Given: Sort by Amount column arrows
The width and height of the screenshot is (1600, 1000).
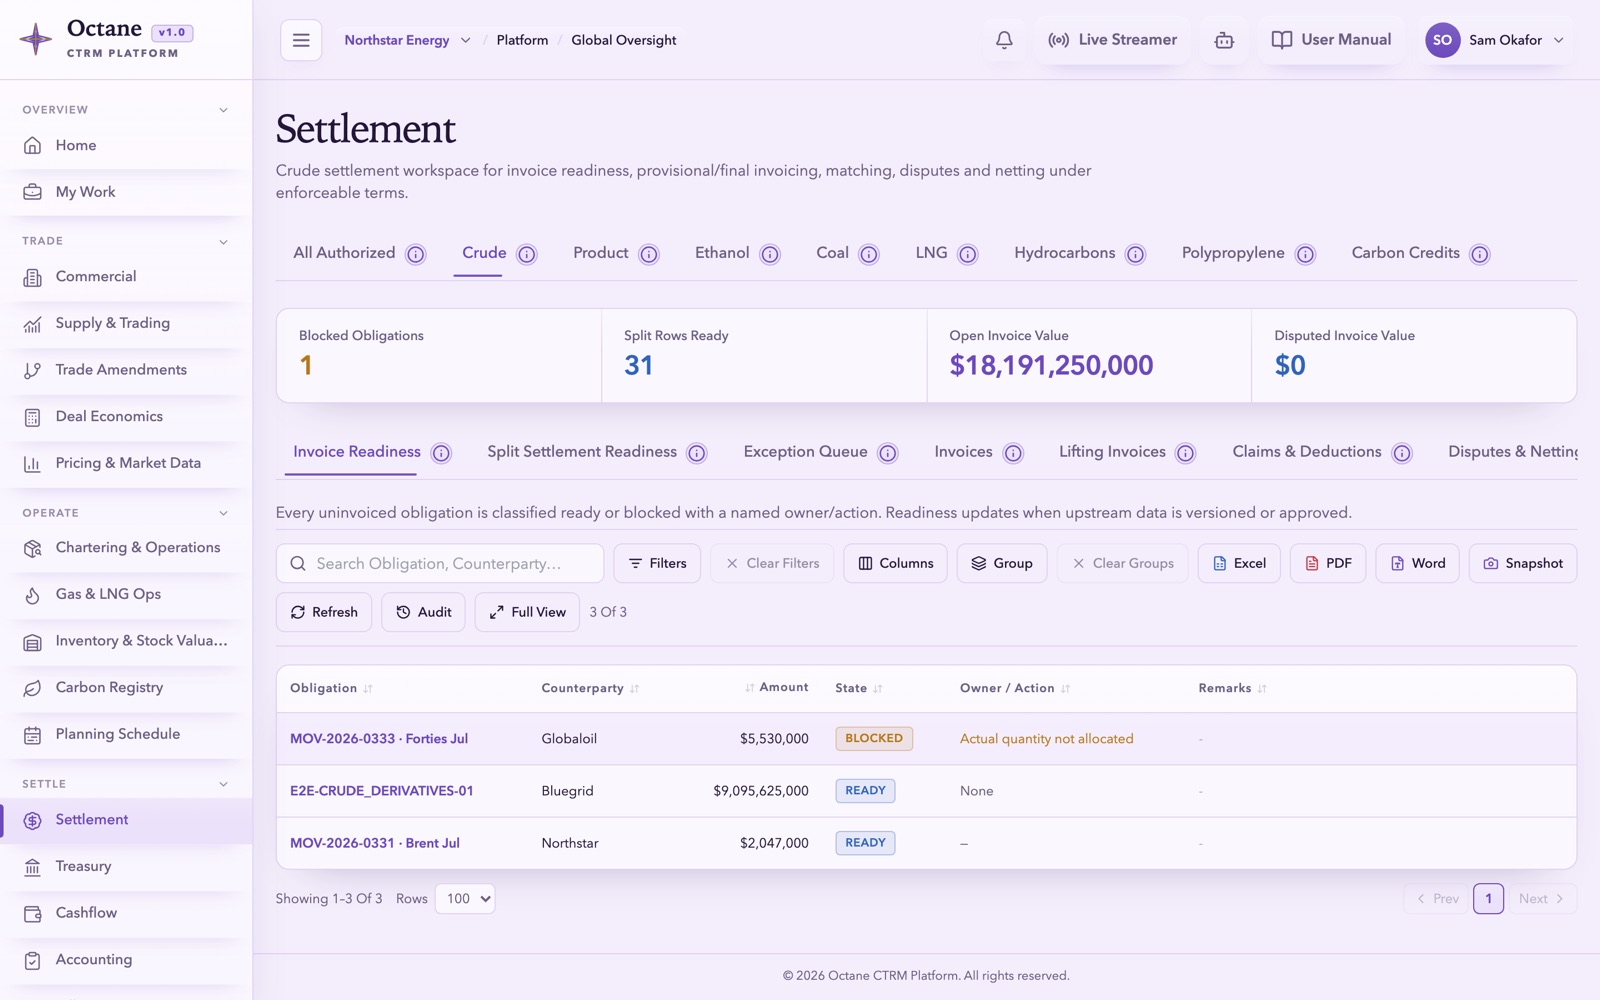Looking at the screenshot, I should click(x=750, y=688).
